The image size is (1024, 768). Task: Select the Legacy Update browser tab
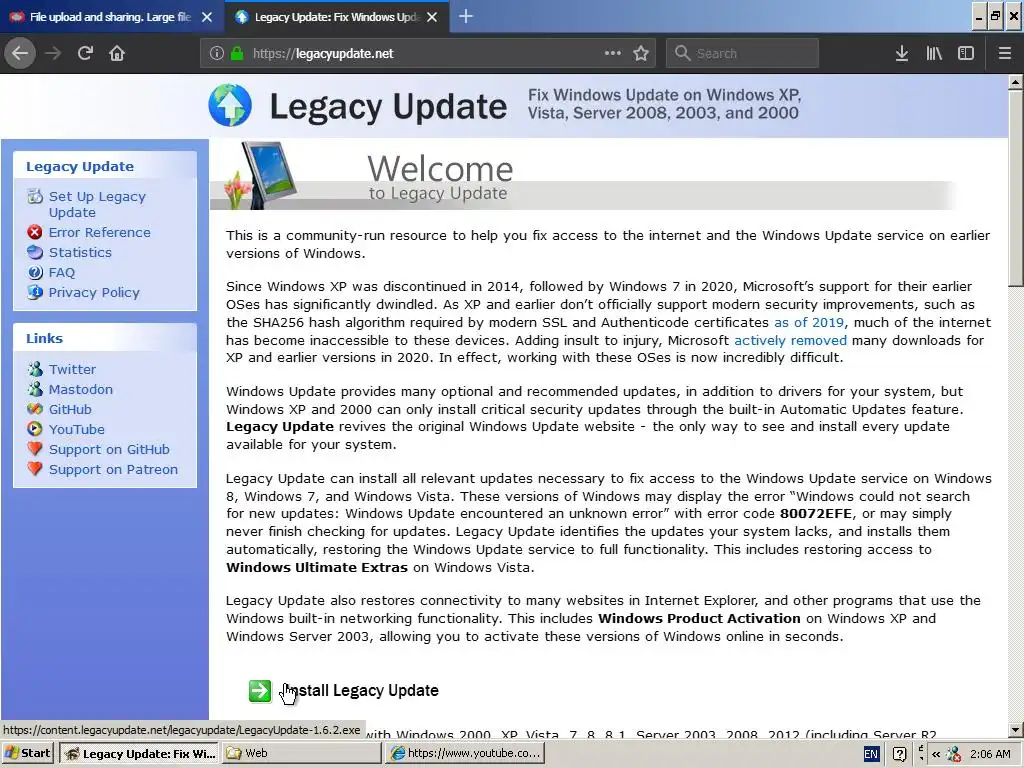336,17
